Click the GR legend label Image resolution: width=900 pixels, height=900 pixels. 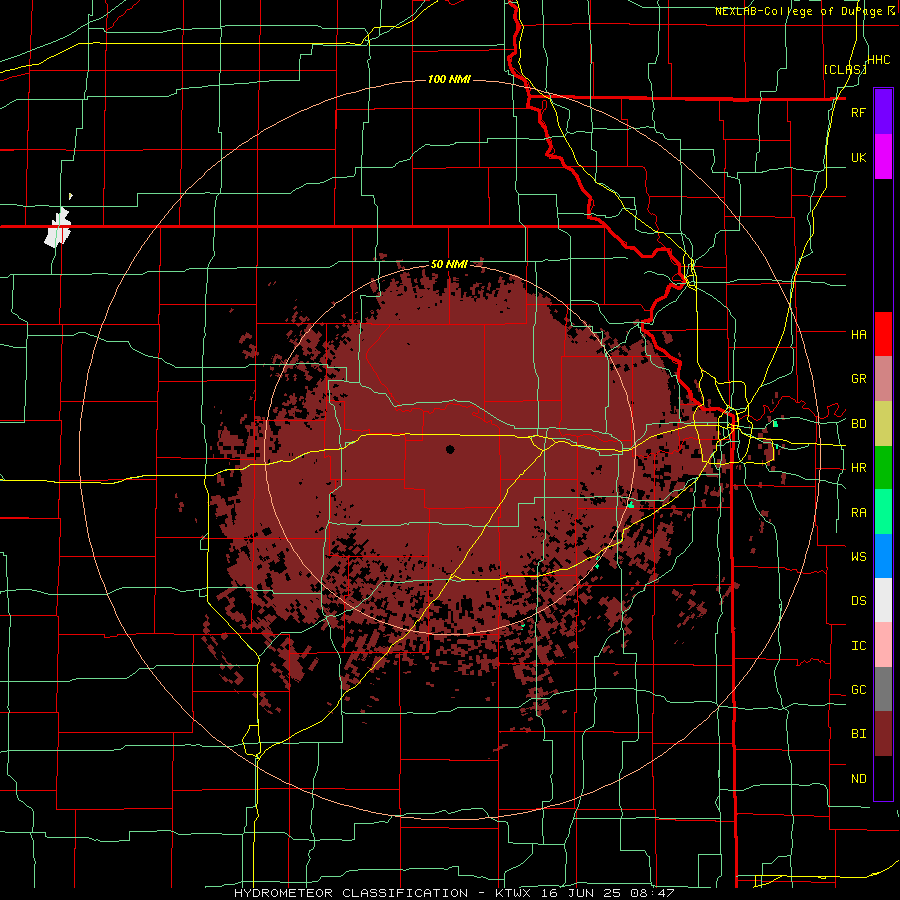coord(858,379)
